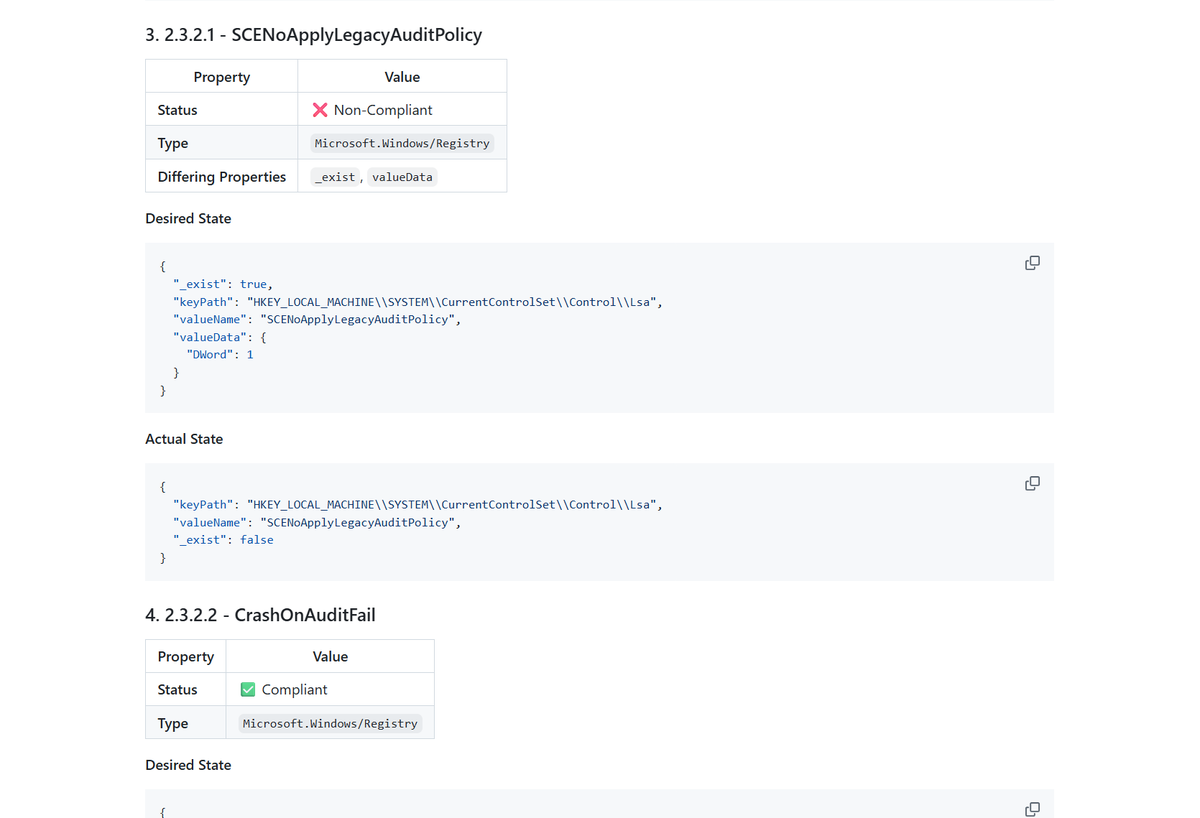Click the valueName line in the Actual State block
The height and width of the screenshot is (818, 1200).
pyautogui.click(x=317, y=523)
